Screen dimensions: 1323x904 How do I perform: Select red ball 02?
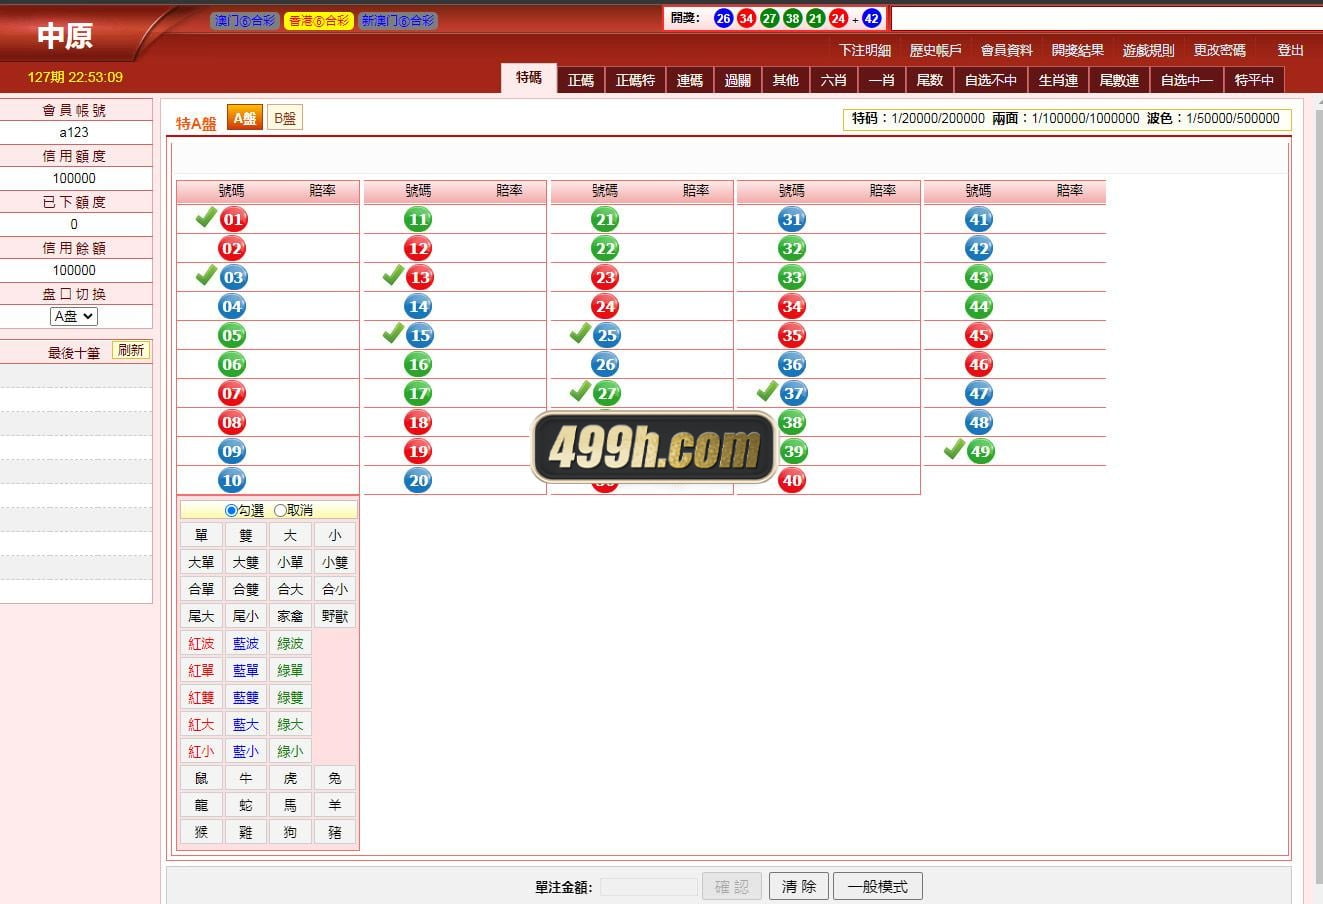point(233,248)
